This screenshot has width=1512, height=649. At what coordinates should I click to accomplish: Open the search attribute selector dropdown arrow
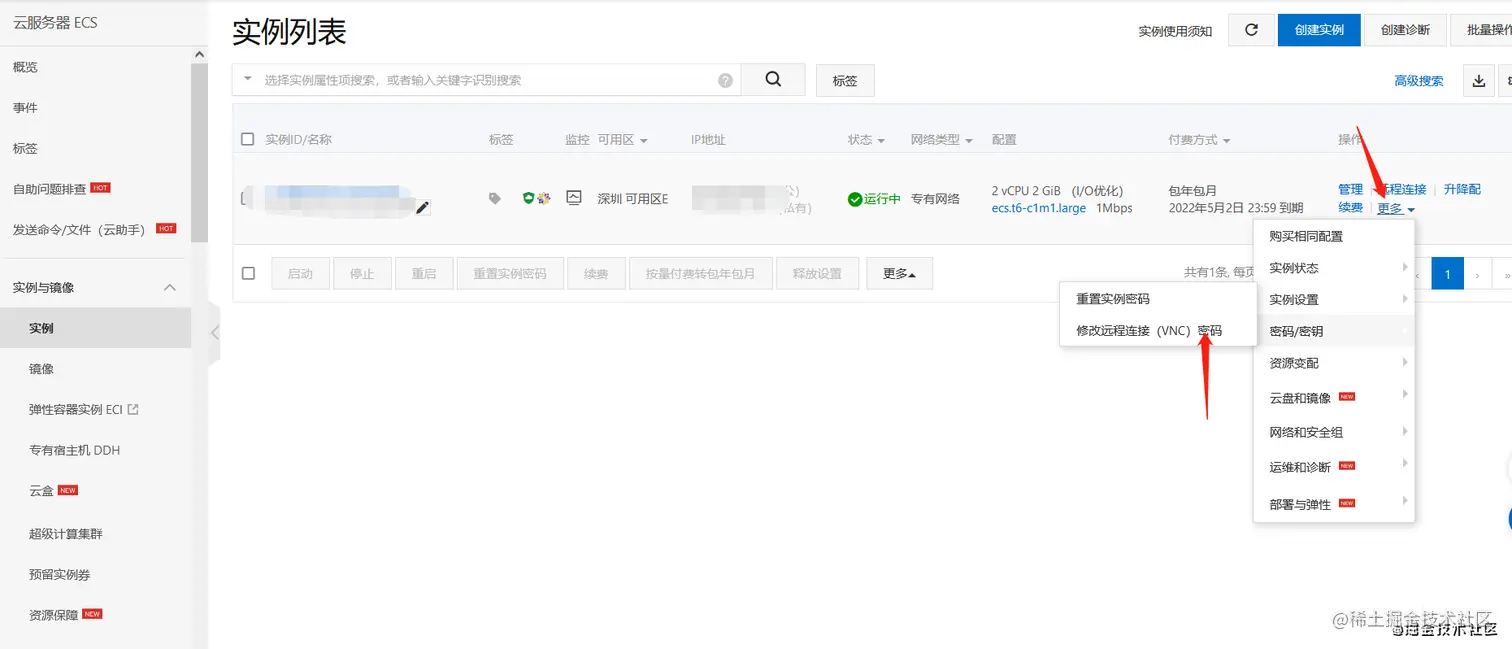(248, 78)
